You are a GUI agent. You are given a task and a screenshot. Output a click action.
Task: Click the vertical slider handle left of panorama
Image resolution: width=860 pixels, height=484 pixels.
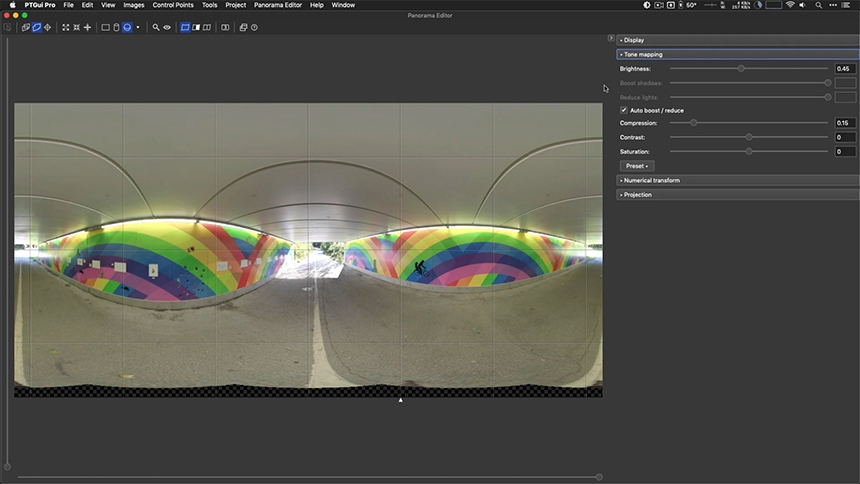(x=7, y=467)
